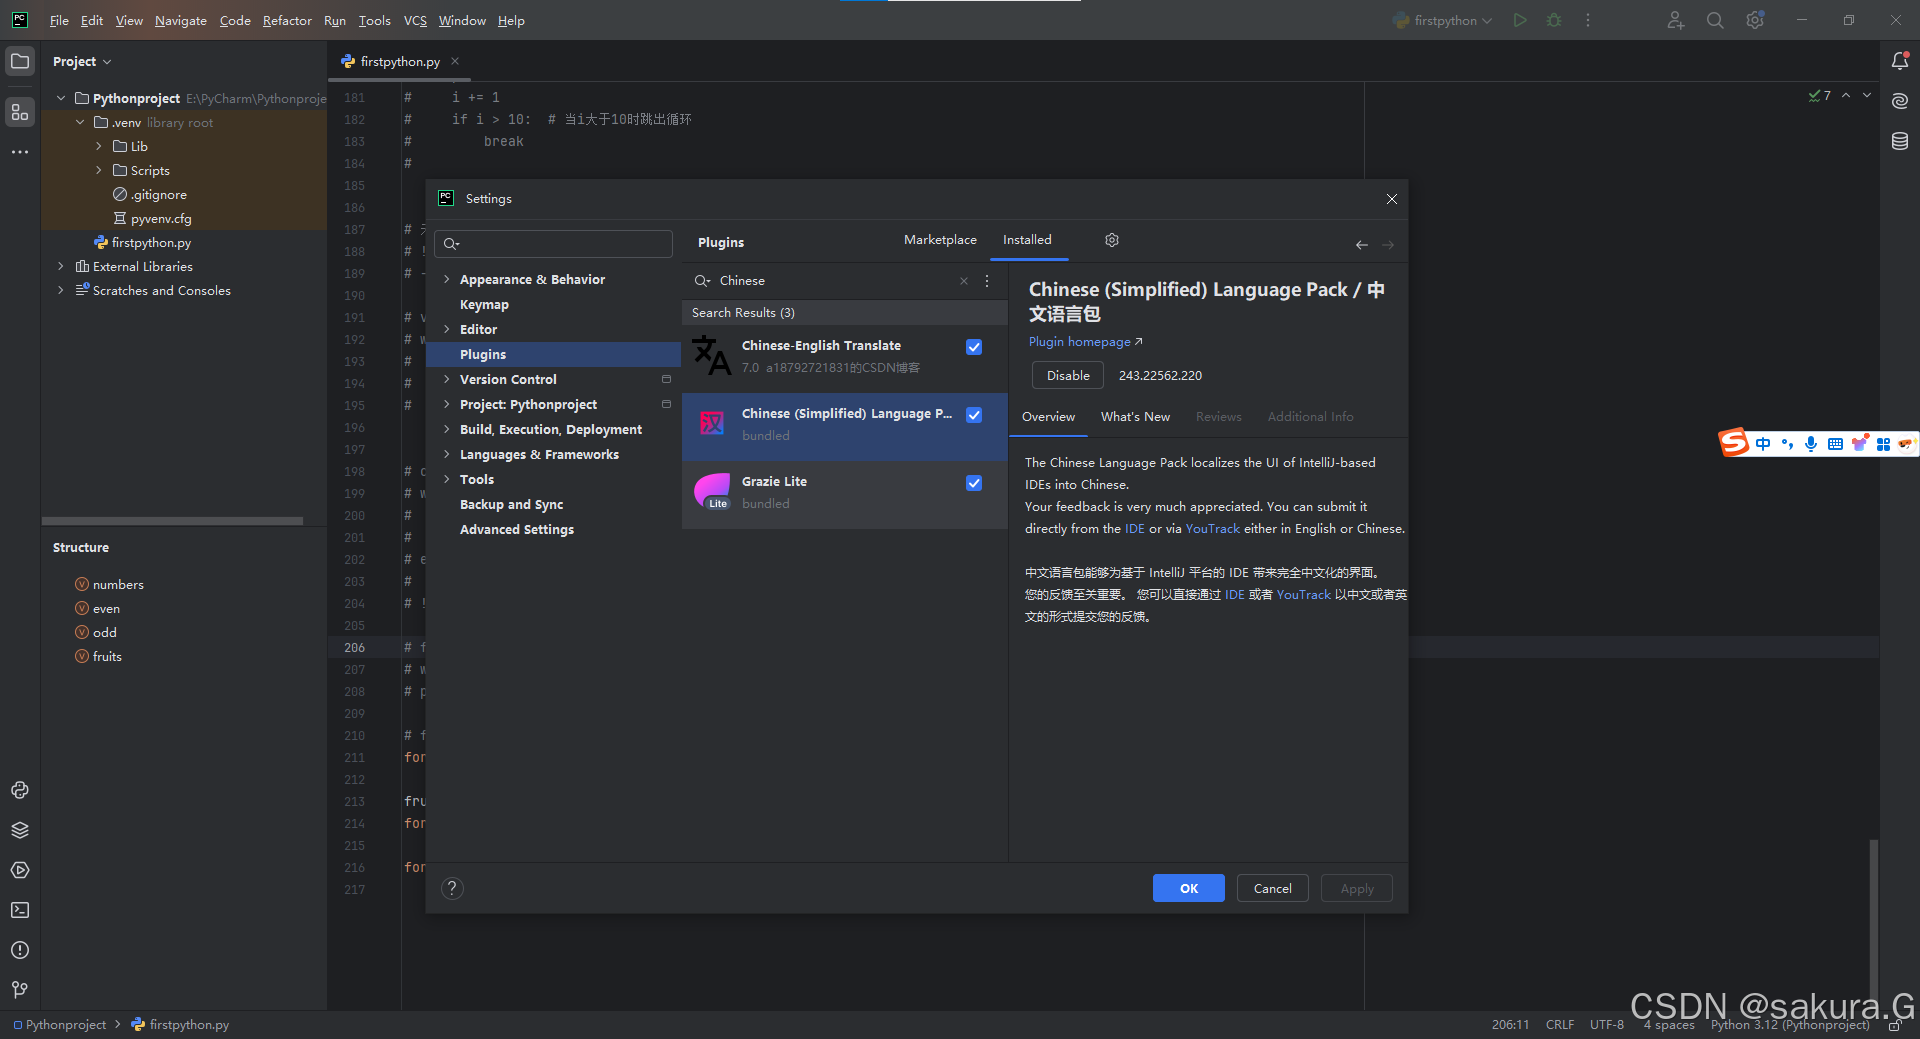The width and height of the screenshot is (1920, 1039).
Task: Clear the Chinese plugin search text
Action: (x=964, y=281)
